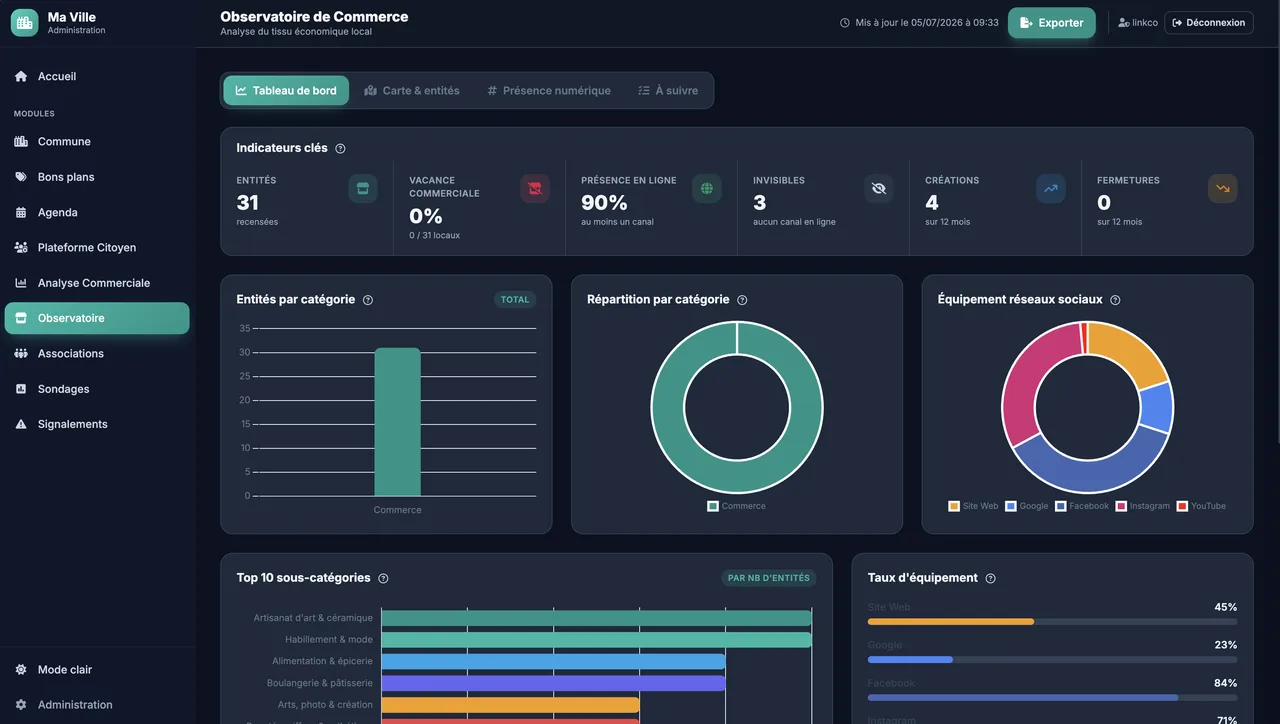Click the 31 entités recensées value
This screenshot has width=1280, height=724.
point(248,203)
